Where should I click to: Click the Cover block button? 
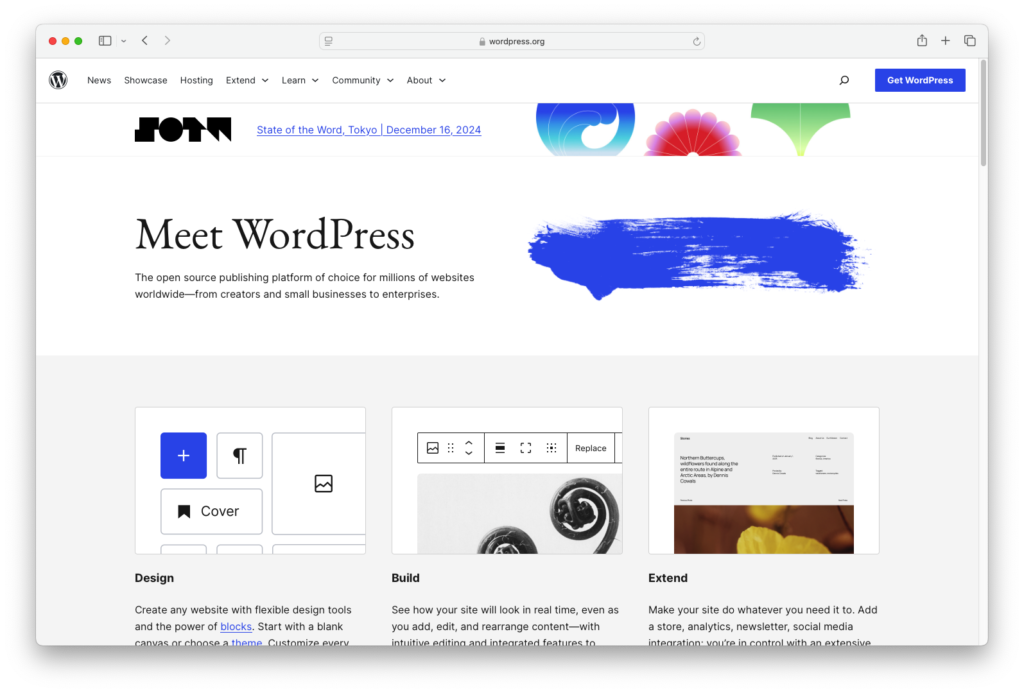tap(211, 511)
